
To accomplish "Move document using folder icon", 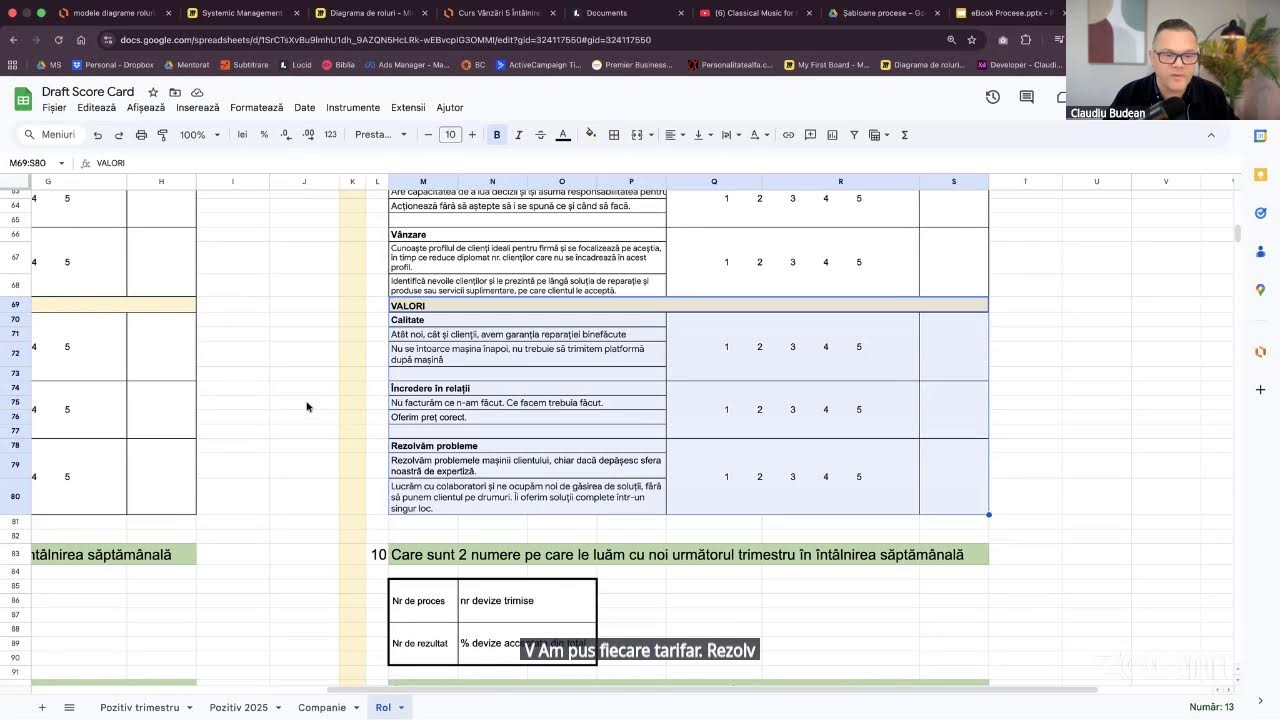I will coord(175,92).
